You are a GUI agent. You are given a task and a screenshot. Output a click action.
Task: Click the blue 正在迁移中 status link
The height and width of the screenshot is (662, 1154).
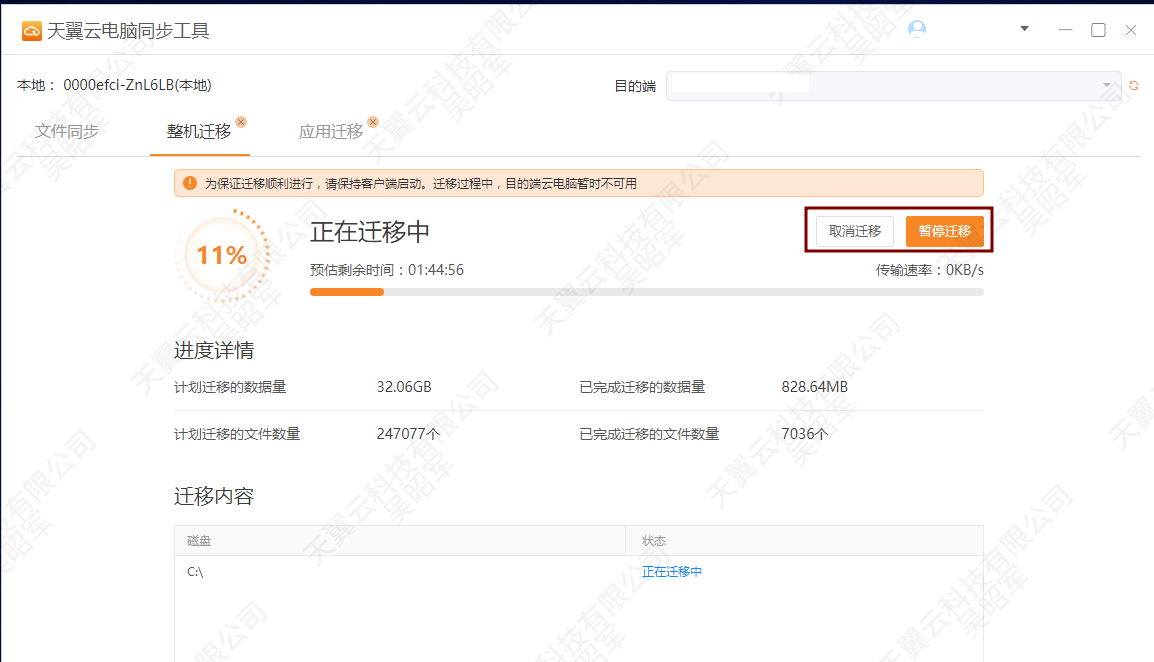[672, 572]
